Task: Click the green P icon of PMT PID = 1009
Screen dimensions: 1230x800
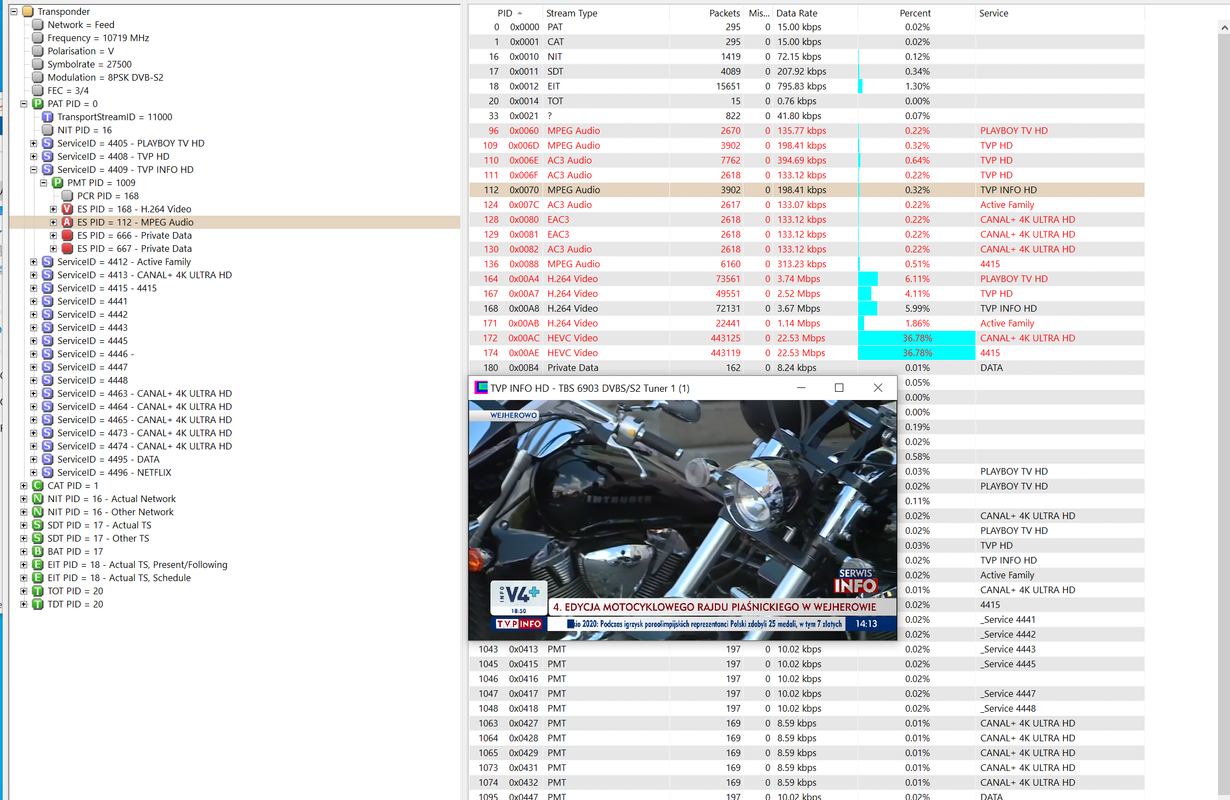Action: point(57,183)
